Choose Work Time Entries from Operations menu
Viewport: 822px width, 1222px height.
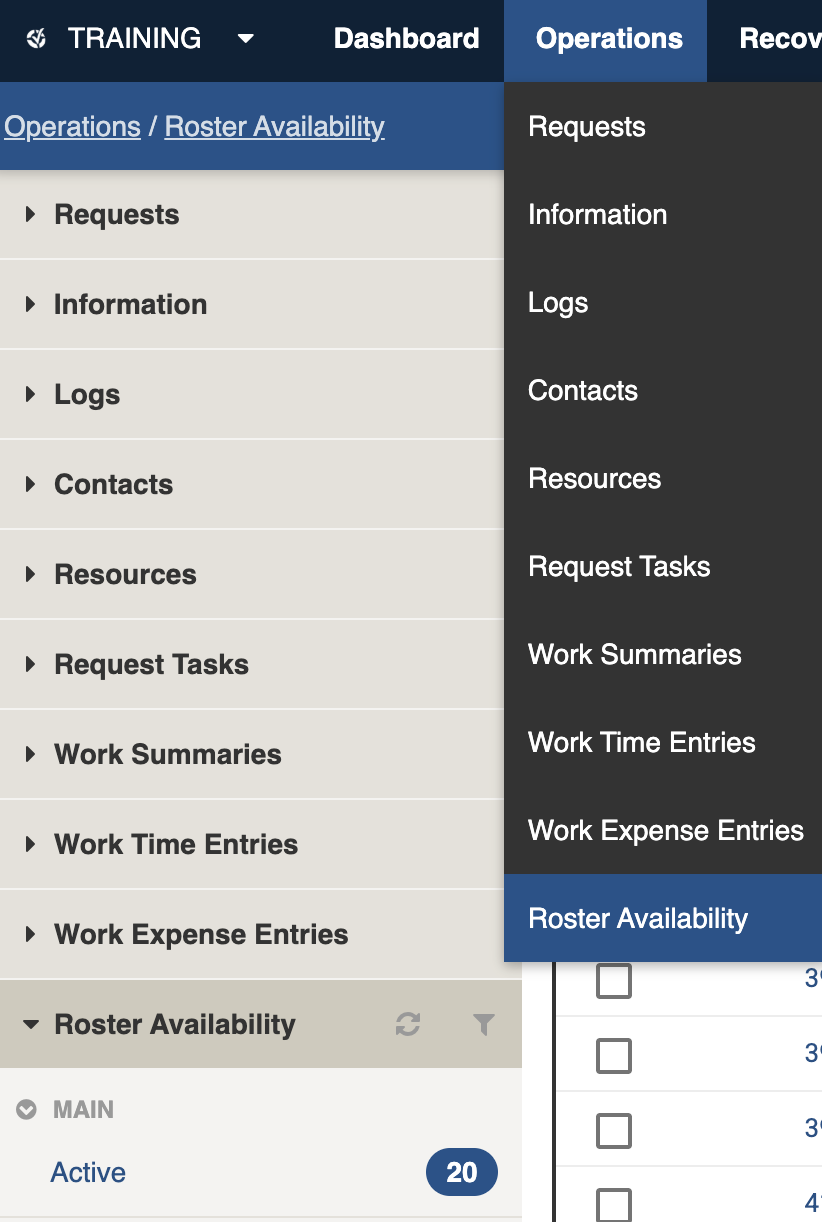pyautogui.click(x=641, y=743)
